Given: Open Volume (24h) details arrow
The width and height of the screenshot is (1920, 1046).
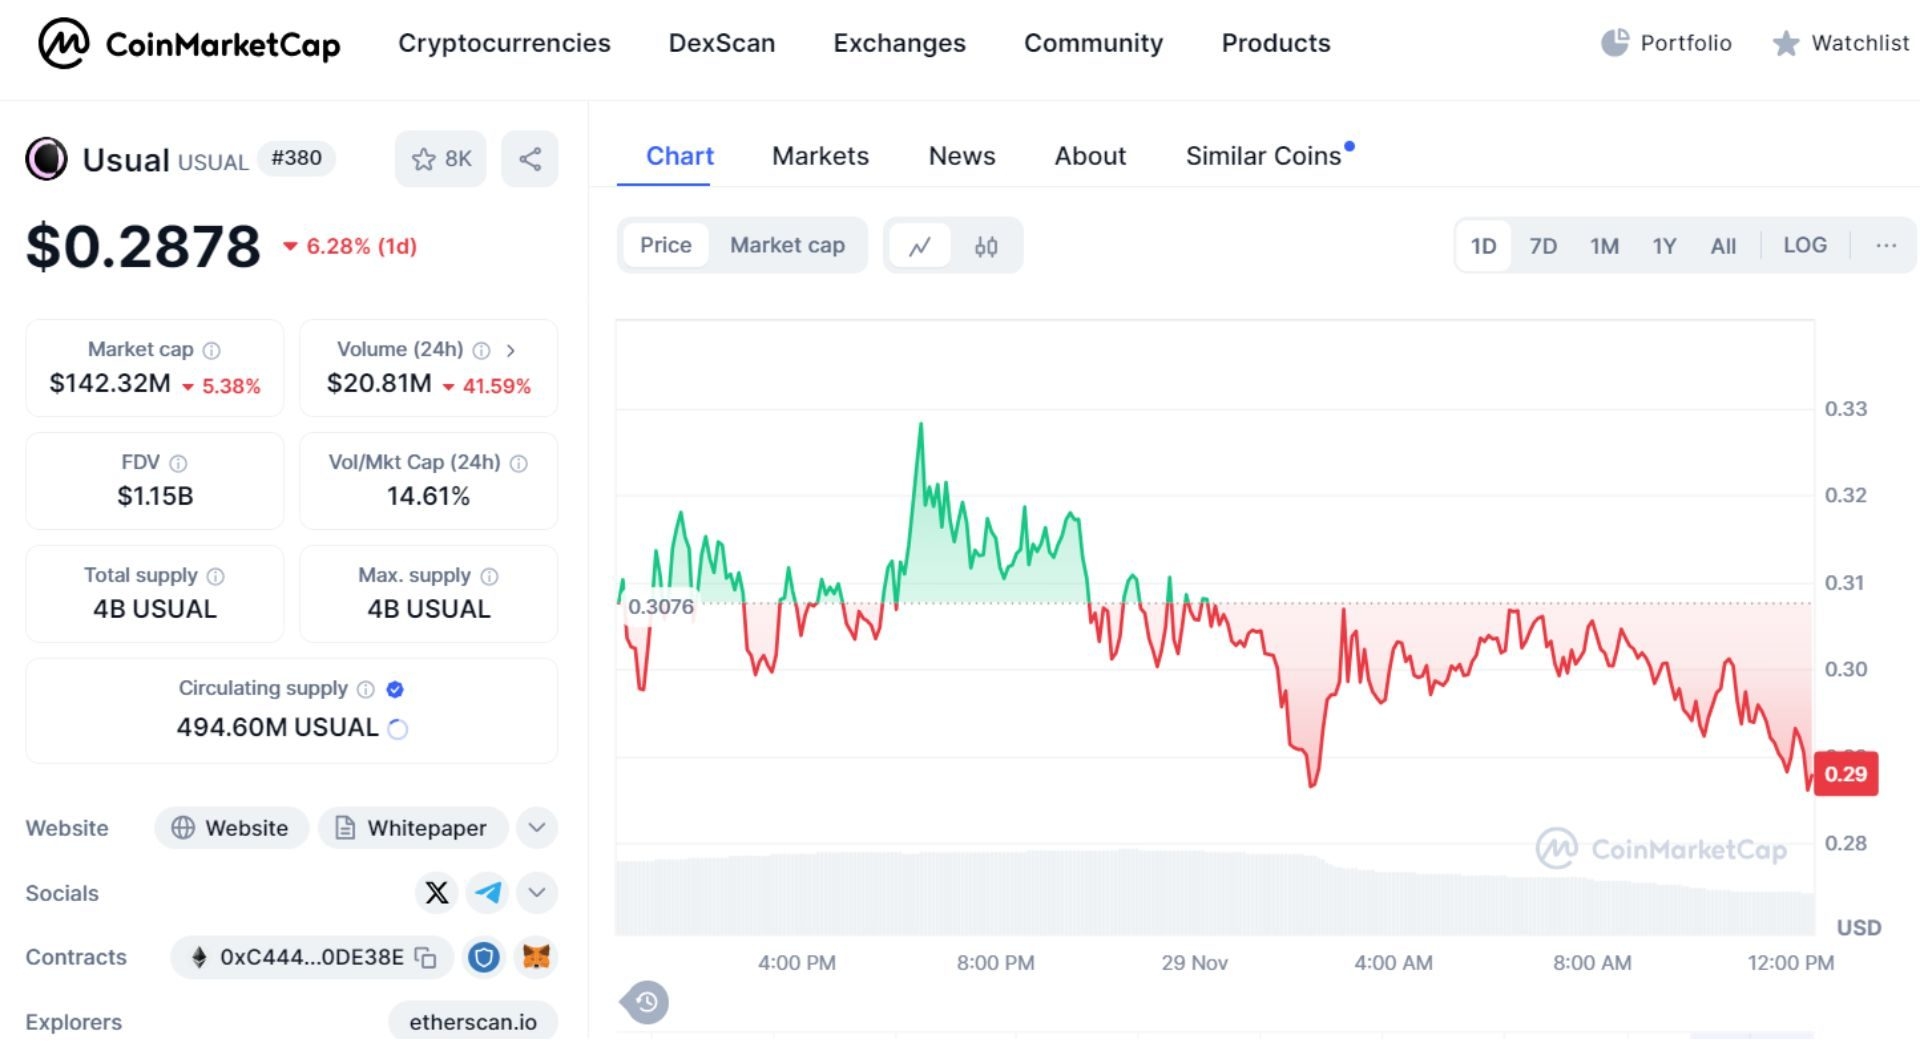Looking at the screenshot, I should tap(511, 350).
